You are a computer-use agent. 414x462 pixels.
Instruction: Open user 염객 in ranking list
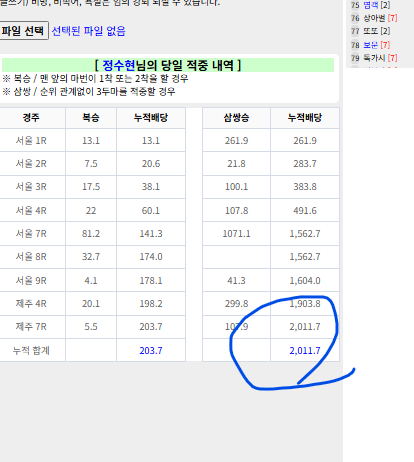[371, 5]
